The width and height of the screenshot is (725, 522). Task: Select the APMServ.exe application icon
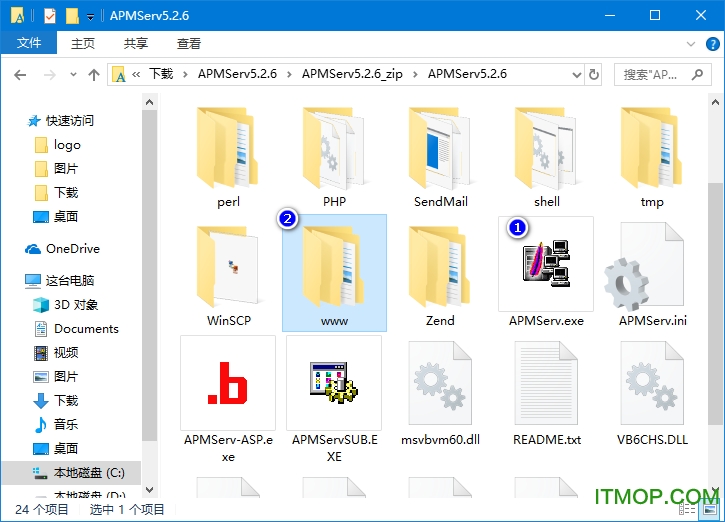[x=546, y=264]
